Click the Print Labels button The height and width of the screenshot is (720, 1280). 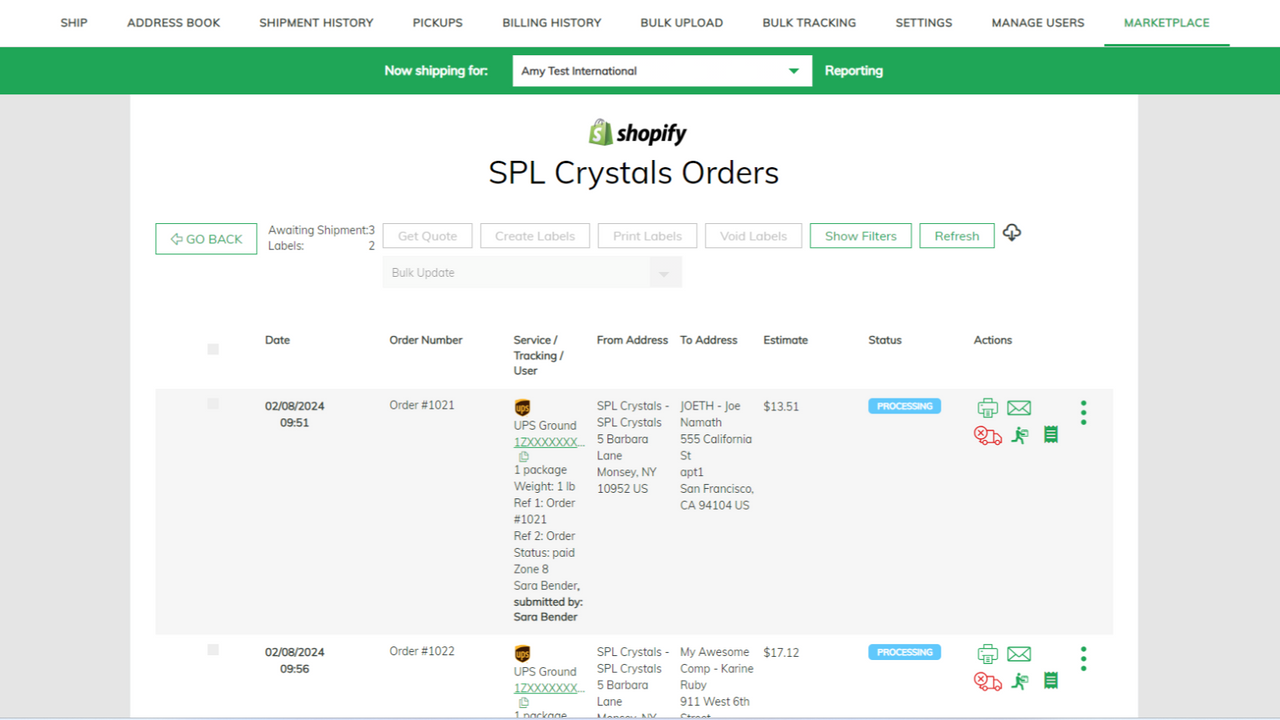point(647,236)
